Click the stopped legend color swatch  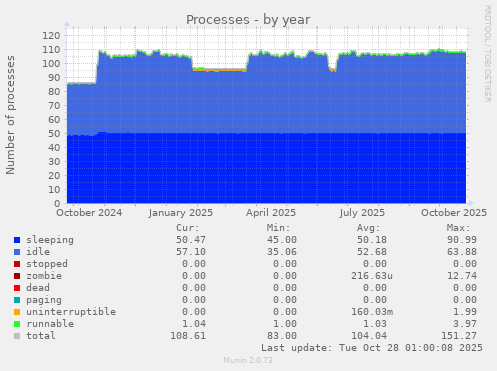(x=17, y=264)
